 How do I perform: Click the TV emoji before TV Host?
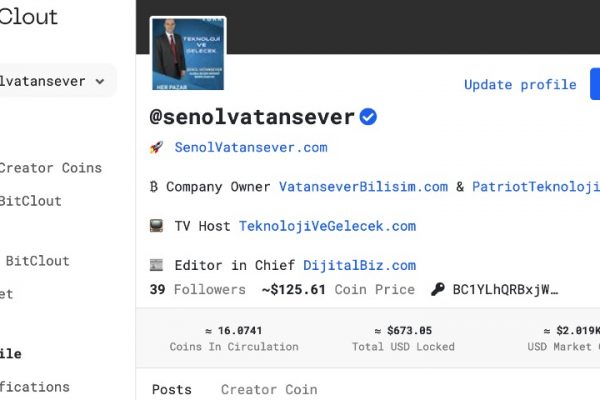tap(156, 226)
